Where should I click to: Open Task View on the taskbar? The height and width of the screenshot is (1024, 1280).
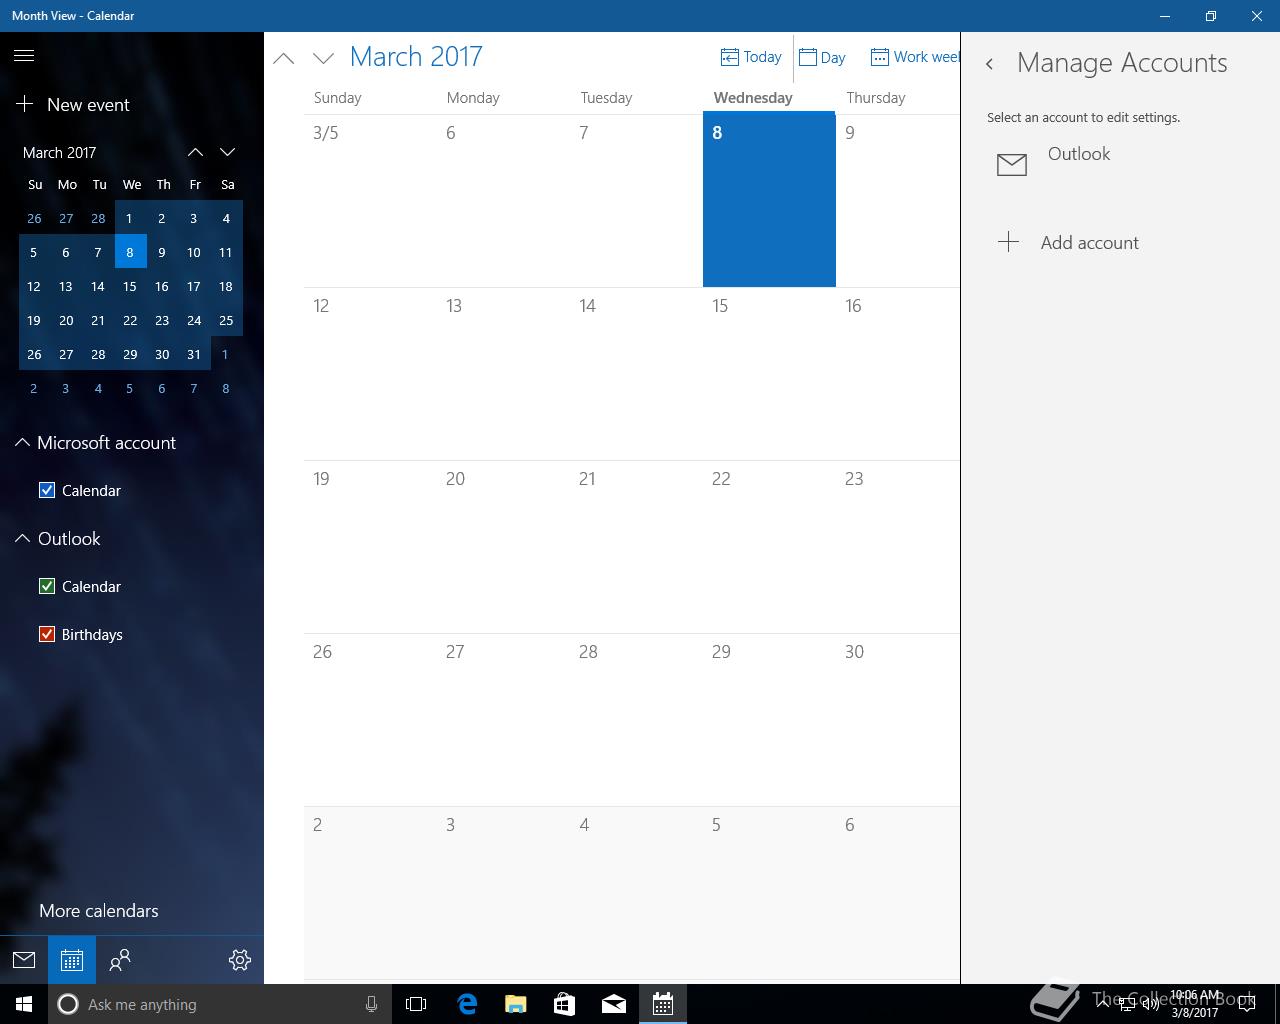[x=416, y=1004]
